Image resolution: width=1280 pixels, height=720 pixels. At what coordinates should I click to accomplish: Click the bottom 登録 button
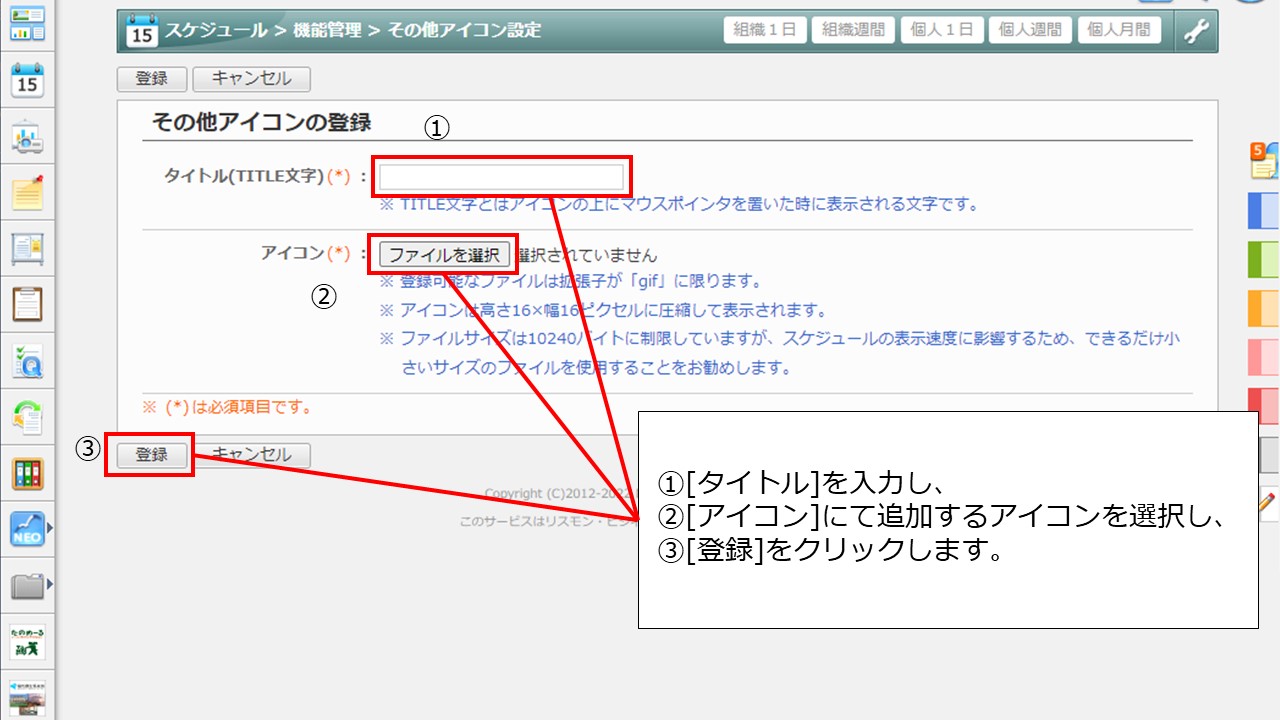(x=152, y=454)
